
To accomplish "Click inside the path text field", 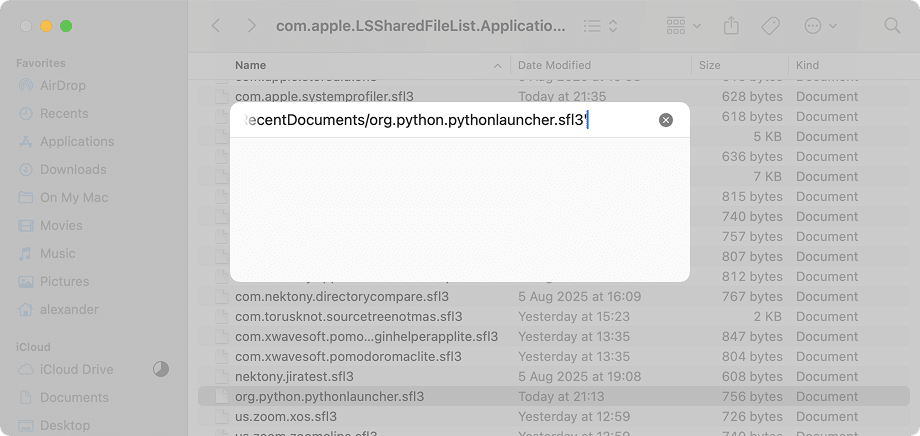I will point(440,120).
